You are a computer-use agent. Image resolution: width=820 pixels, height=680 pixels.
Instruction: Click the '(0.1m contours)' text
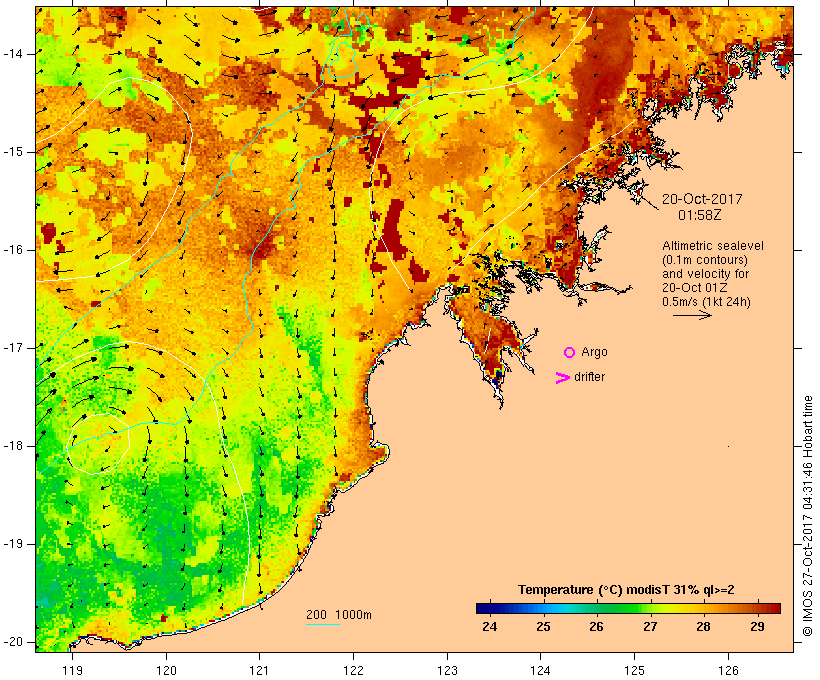pos(704,260)
